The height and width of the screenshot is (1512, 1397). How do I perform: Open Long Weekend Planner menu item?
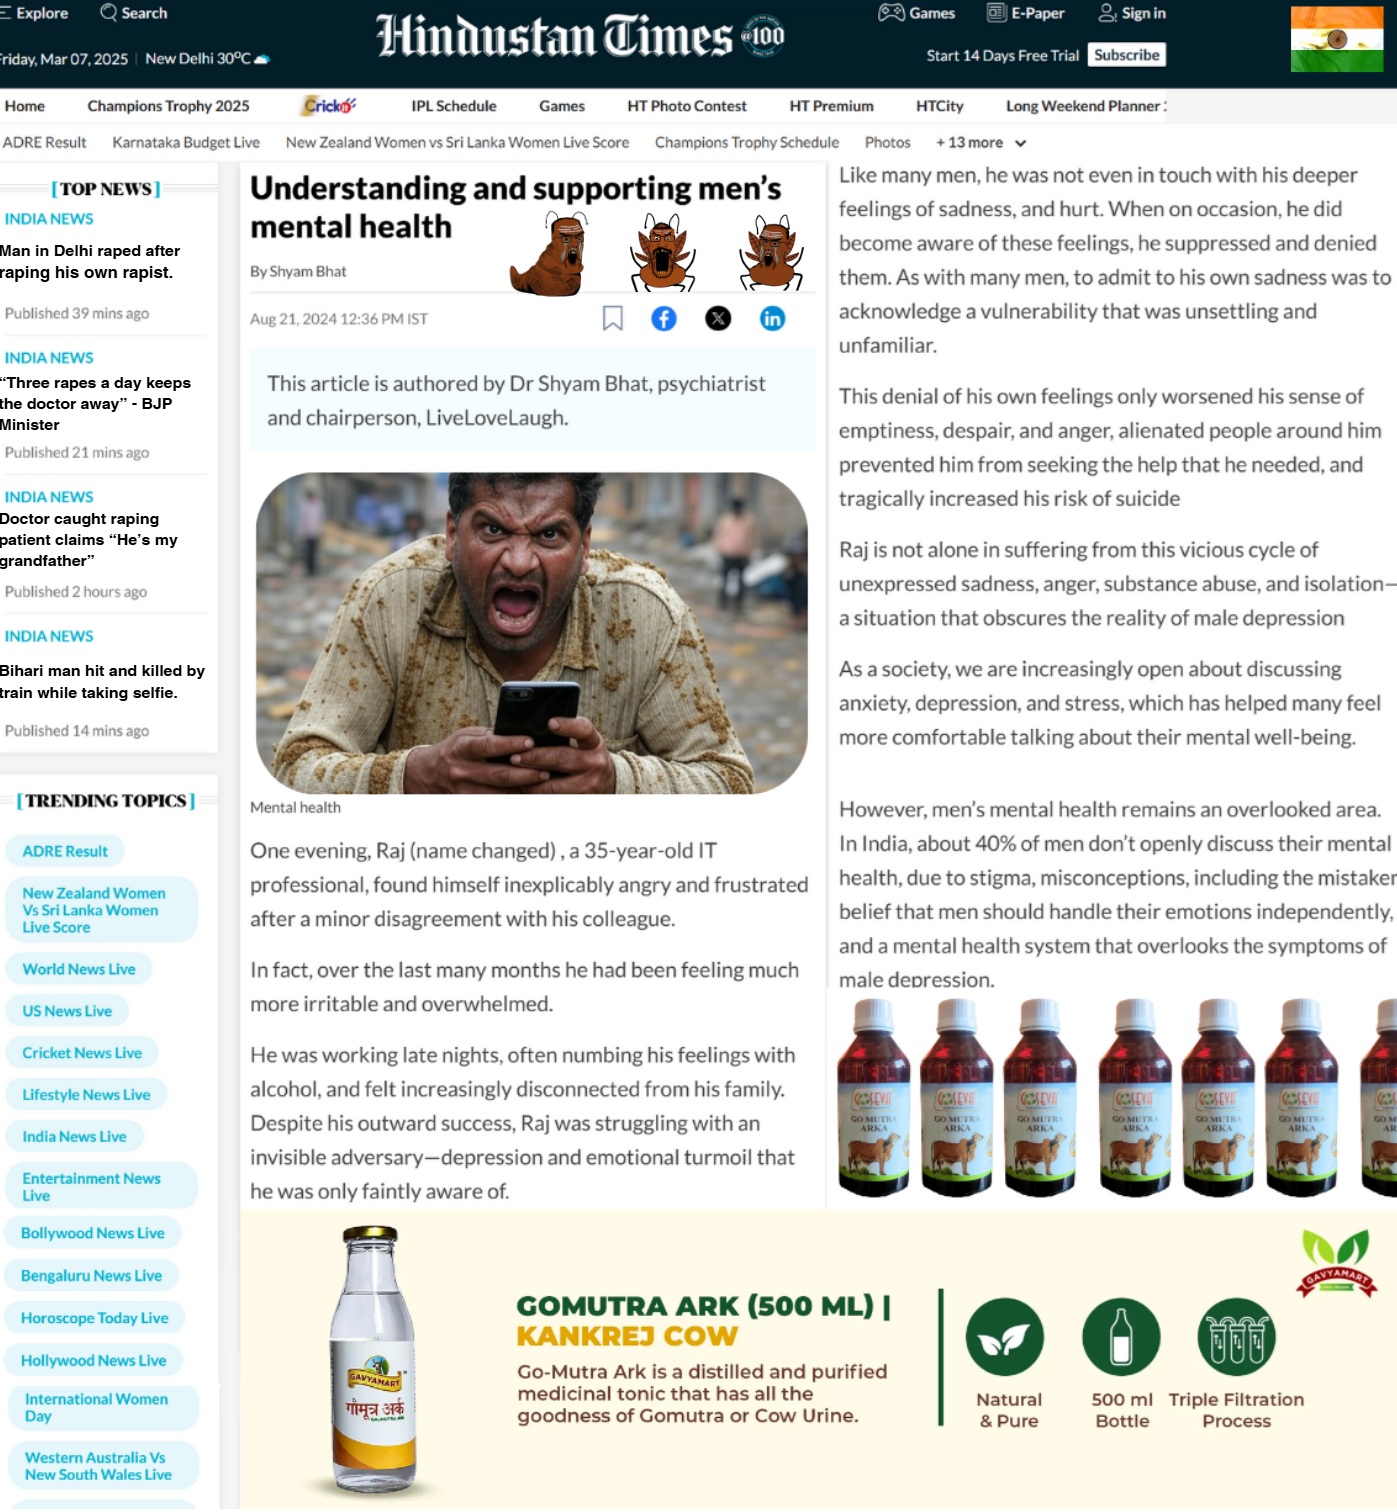[x=1086, y=106]
